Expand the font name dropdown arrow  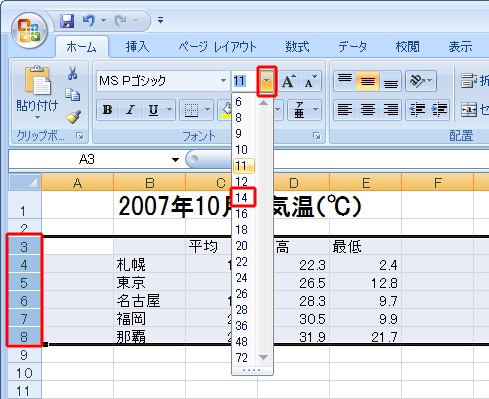223,81
